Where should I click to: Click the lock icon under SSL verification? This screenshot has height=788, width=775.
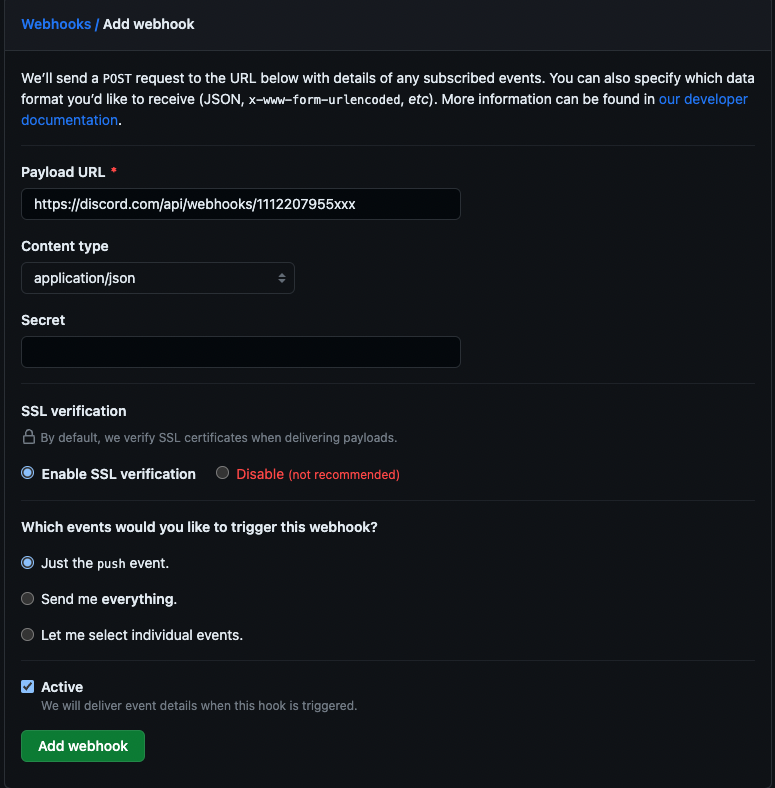29,437
